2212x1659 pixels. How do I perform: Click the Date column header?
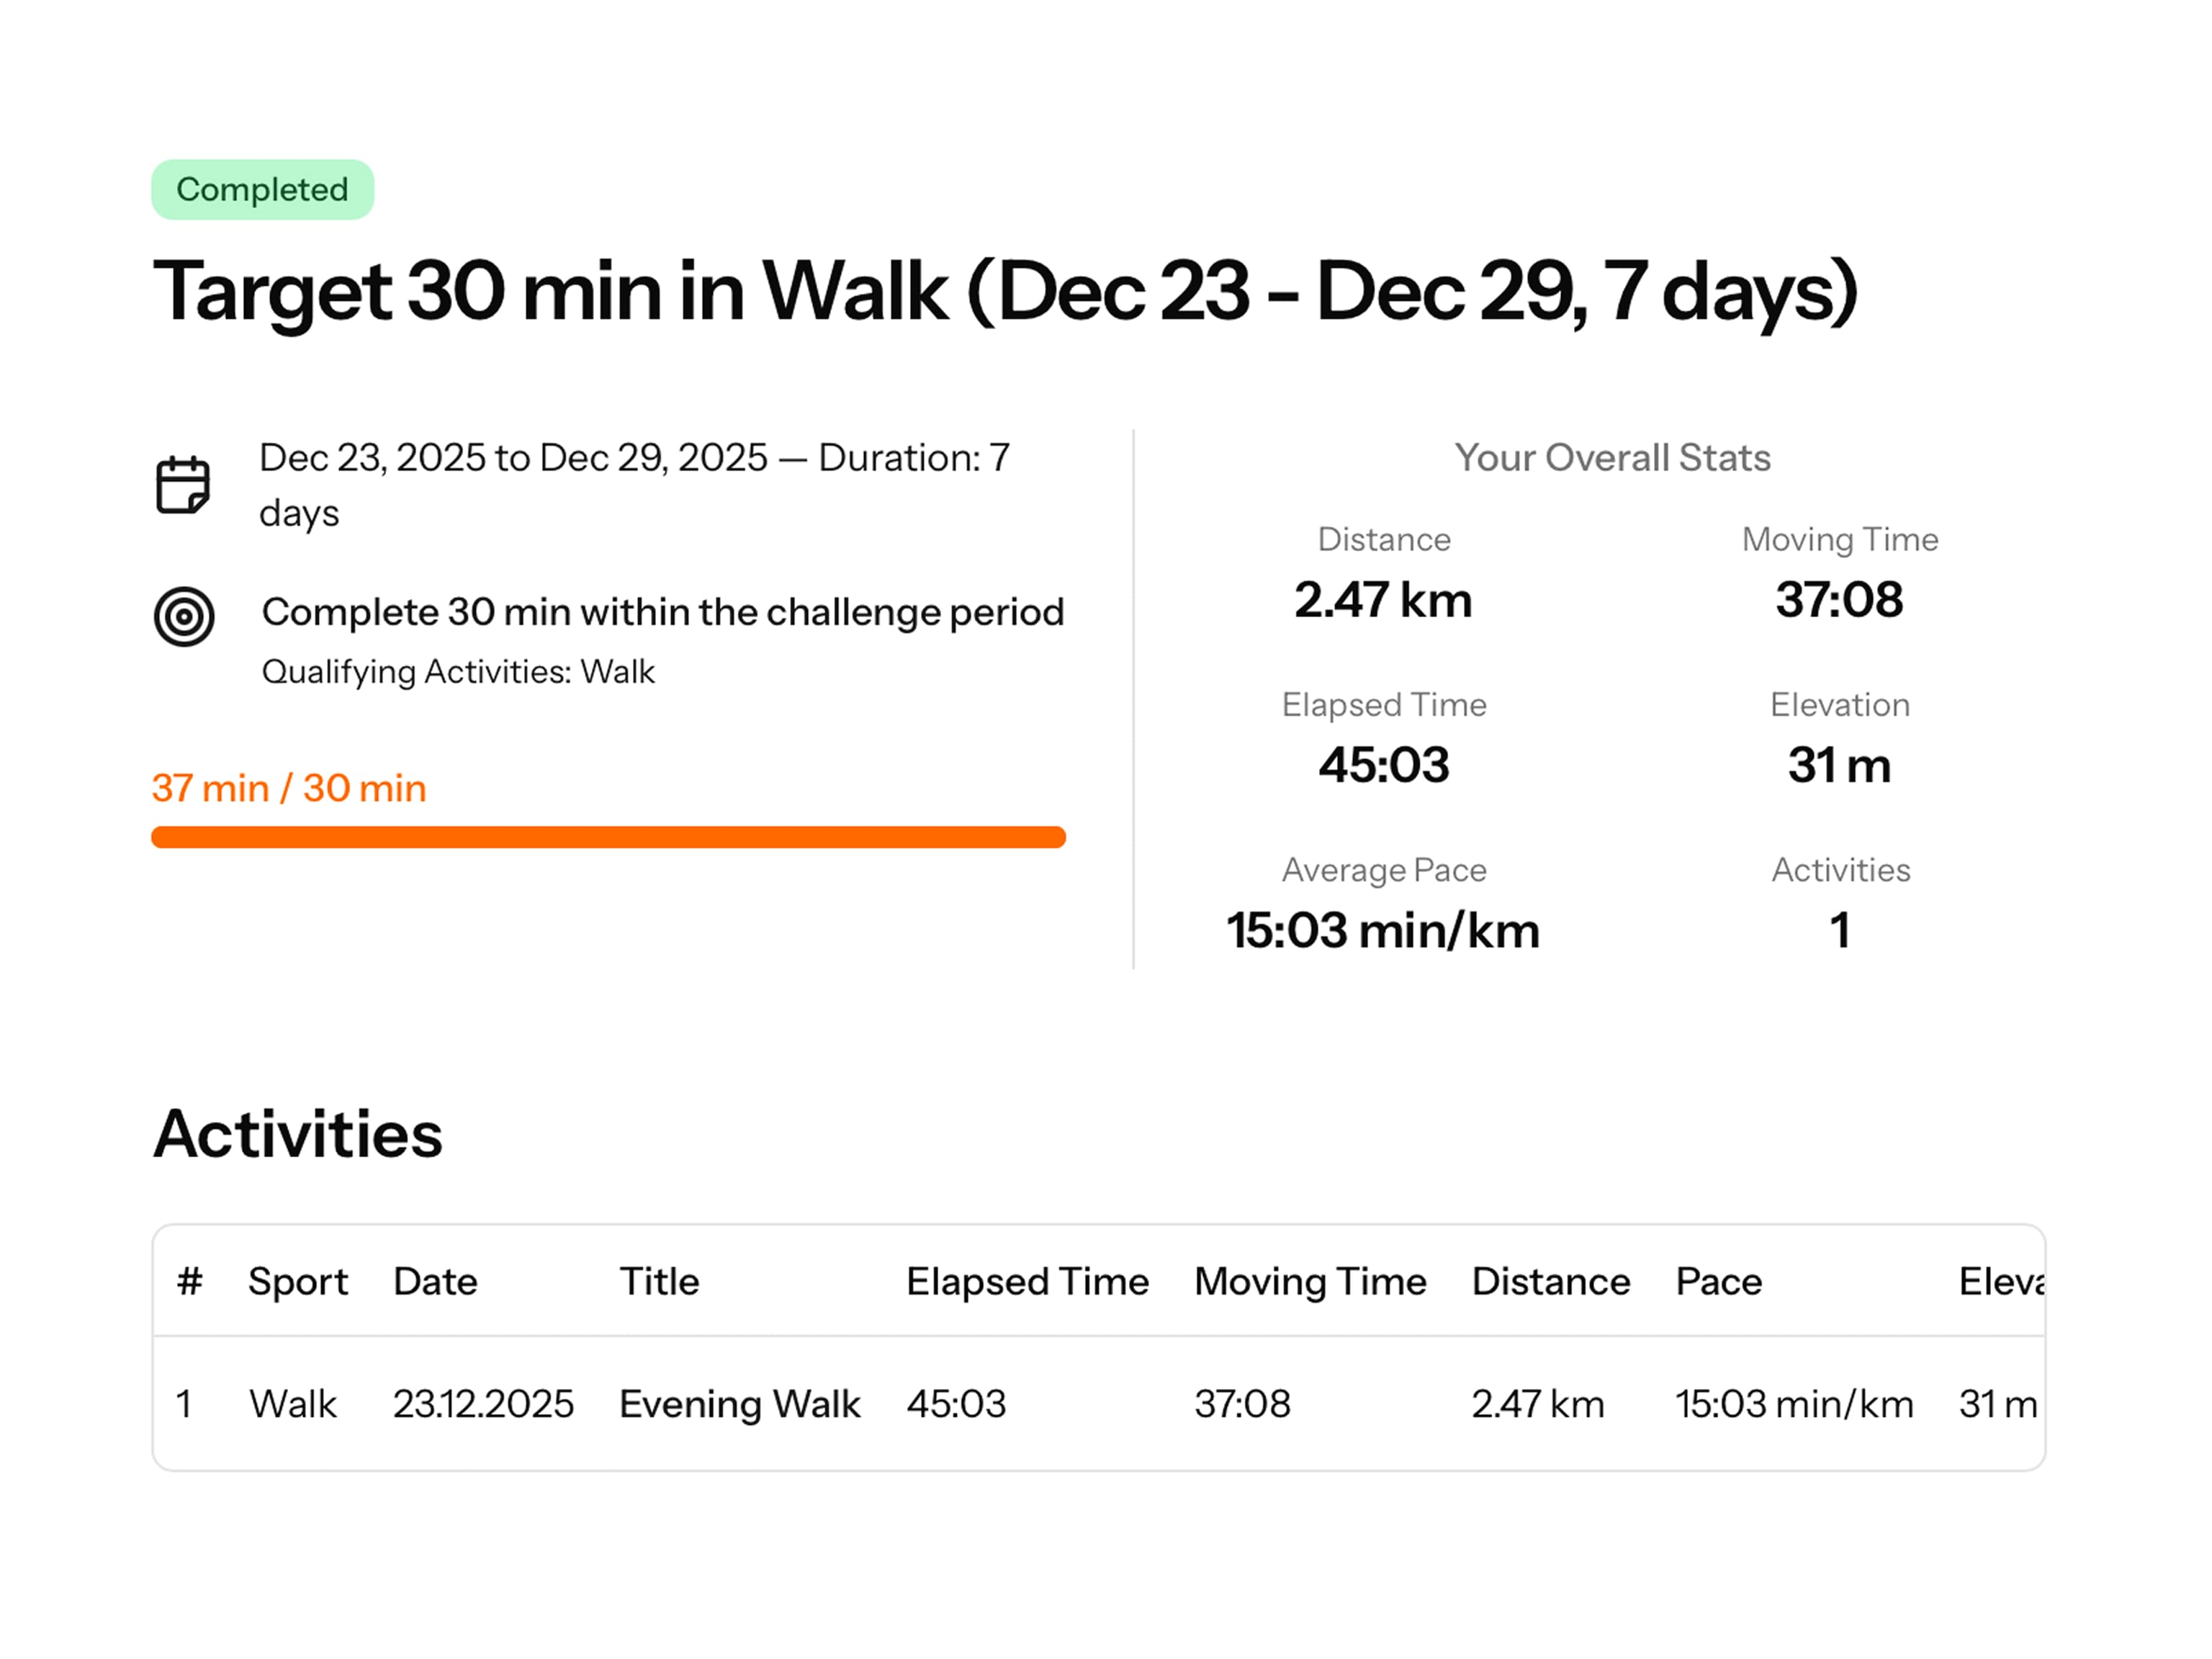[x=435, y=1281]
